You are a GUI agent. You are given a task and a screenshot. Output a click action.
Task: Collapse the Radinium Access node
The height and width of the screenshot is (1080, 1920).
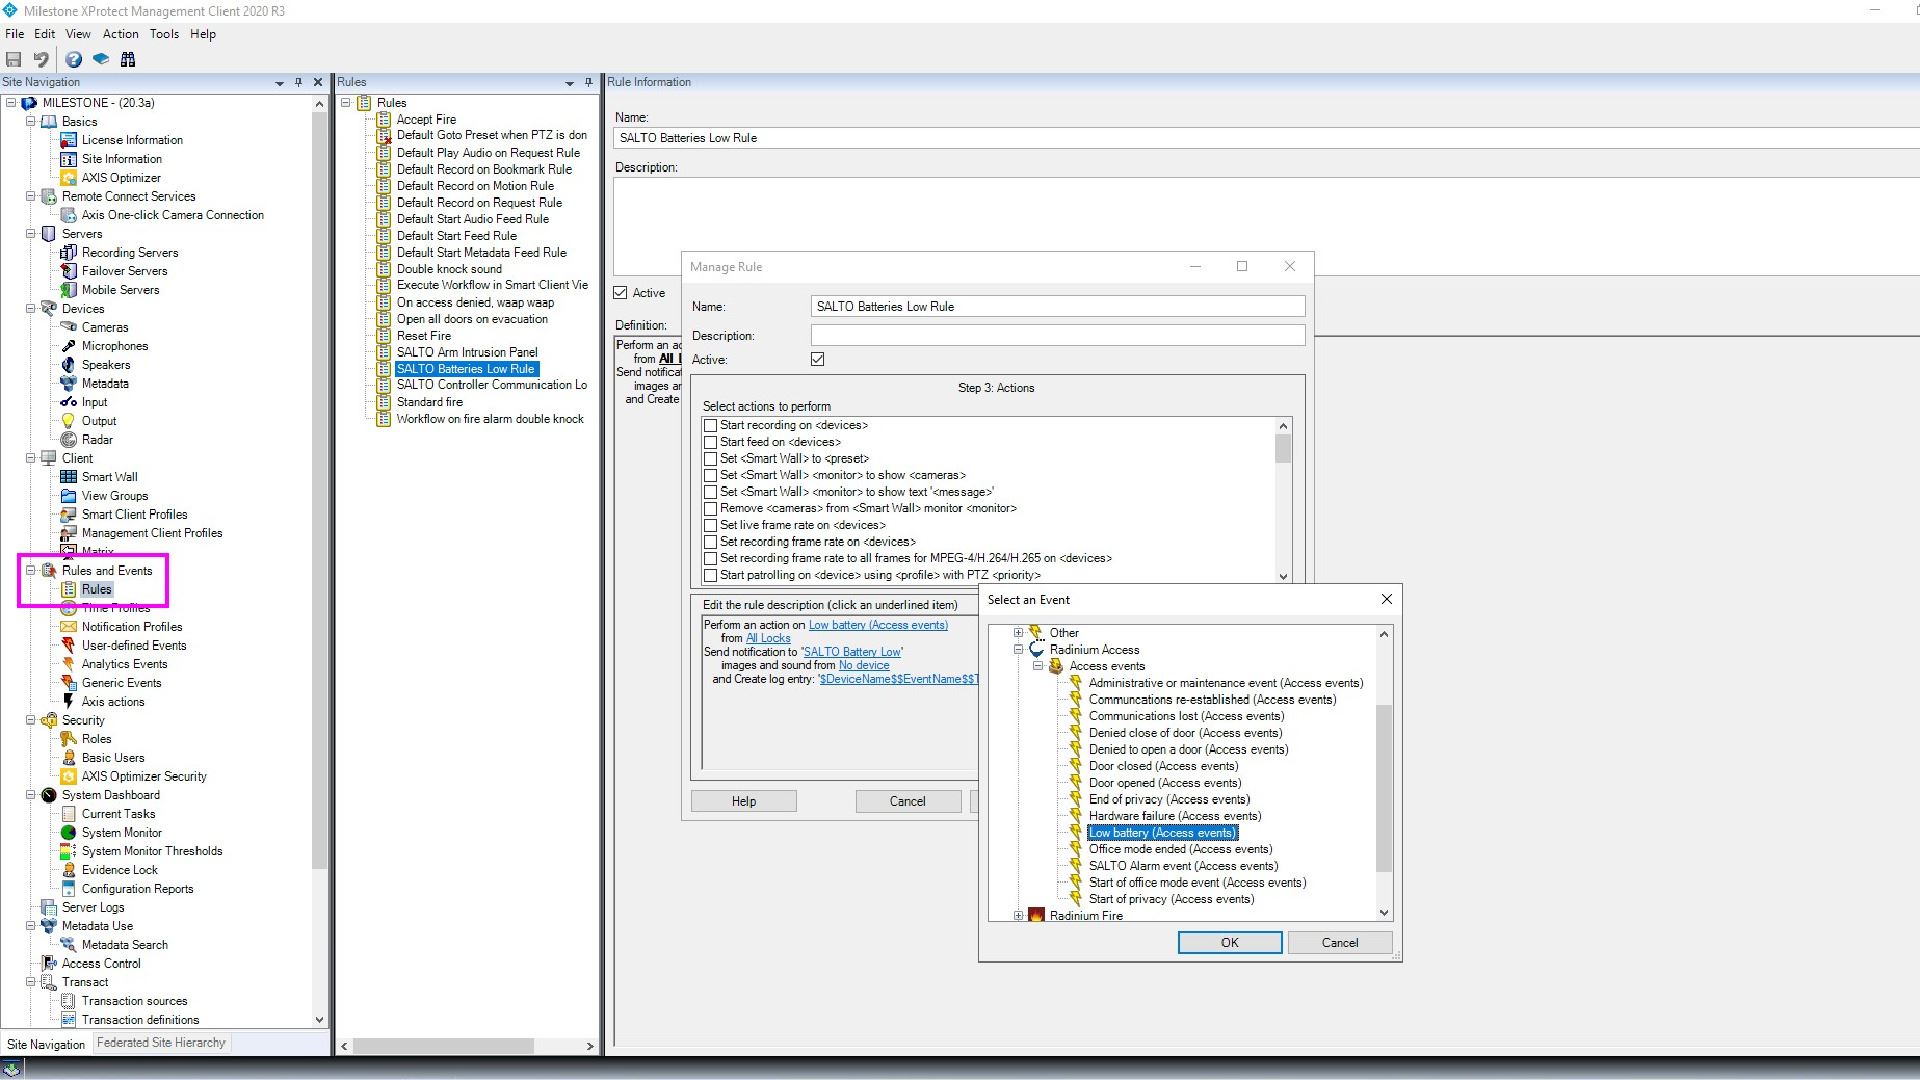(1018, 650)
